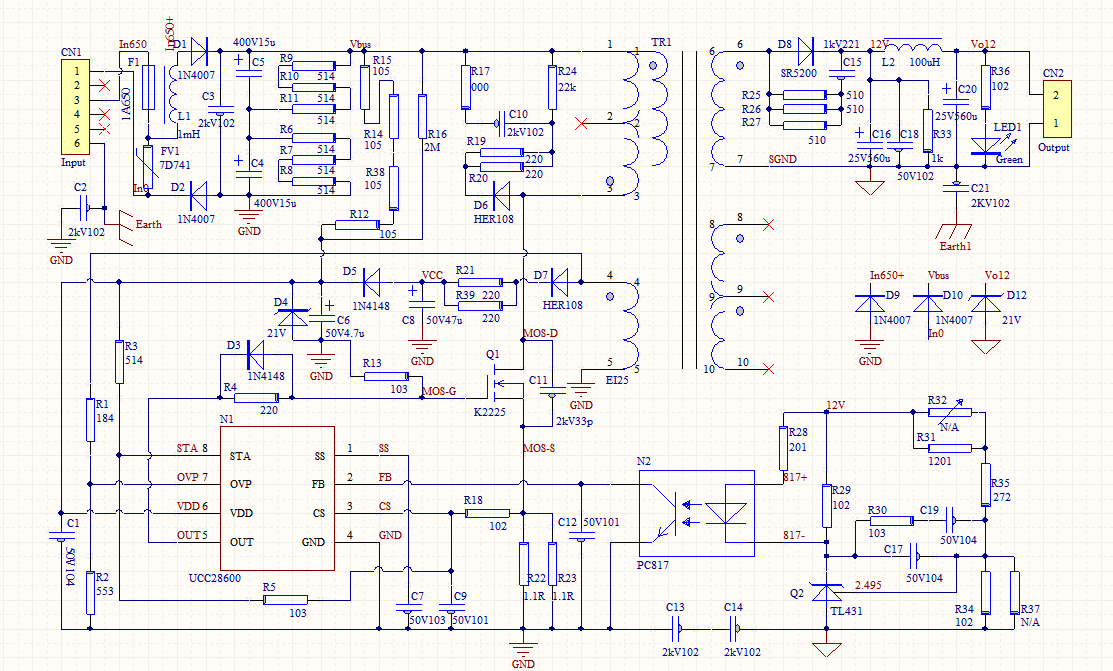Select diode D5 1N4148 symbol
Viewport: 1113px width, 671px height.
[371, 283]
